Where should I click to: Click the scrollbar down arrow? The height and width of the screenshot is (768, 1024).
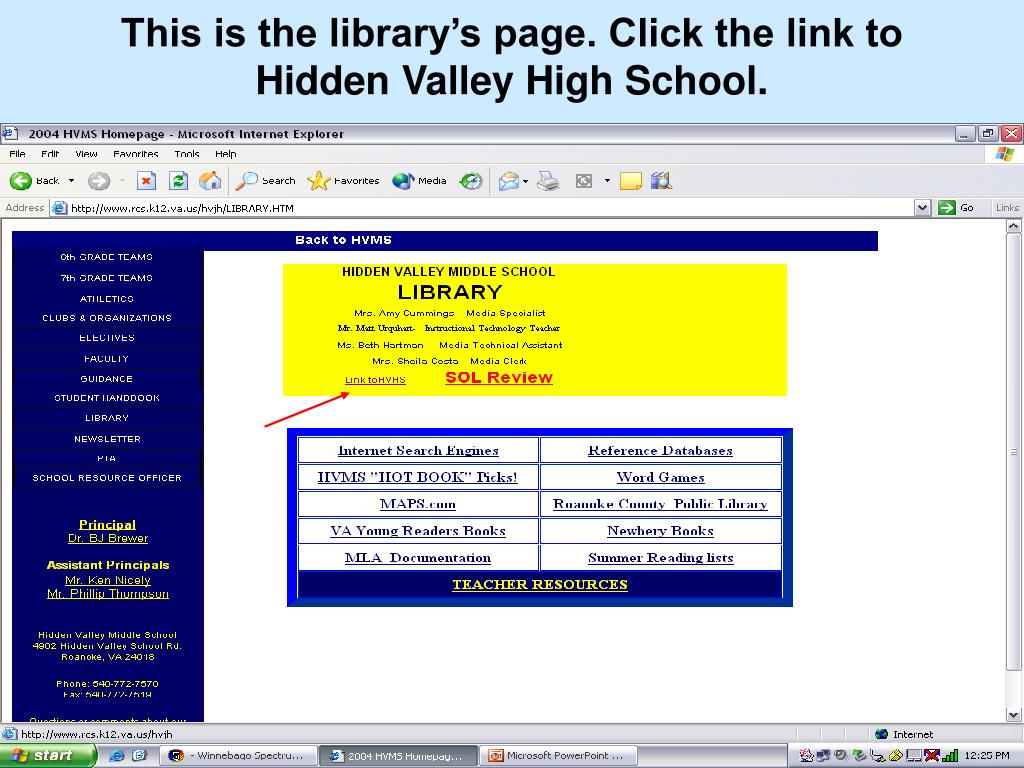coord(1014,714)
